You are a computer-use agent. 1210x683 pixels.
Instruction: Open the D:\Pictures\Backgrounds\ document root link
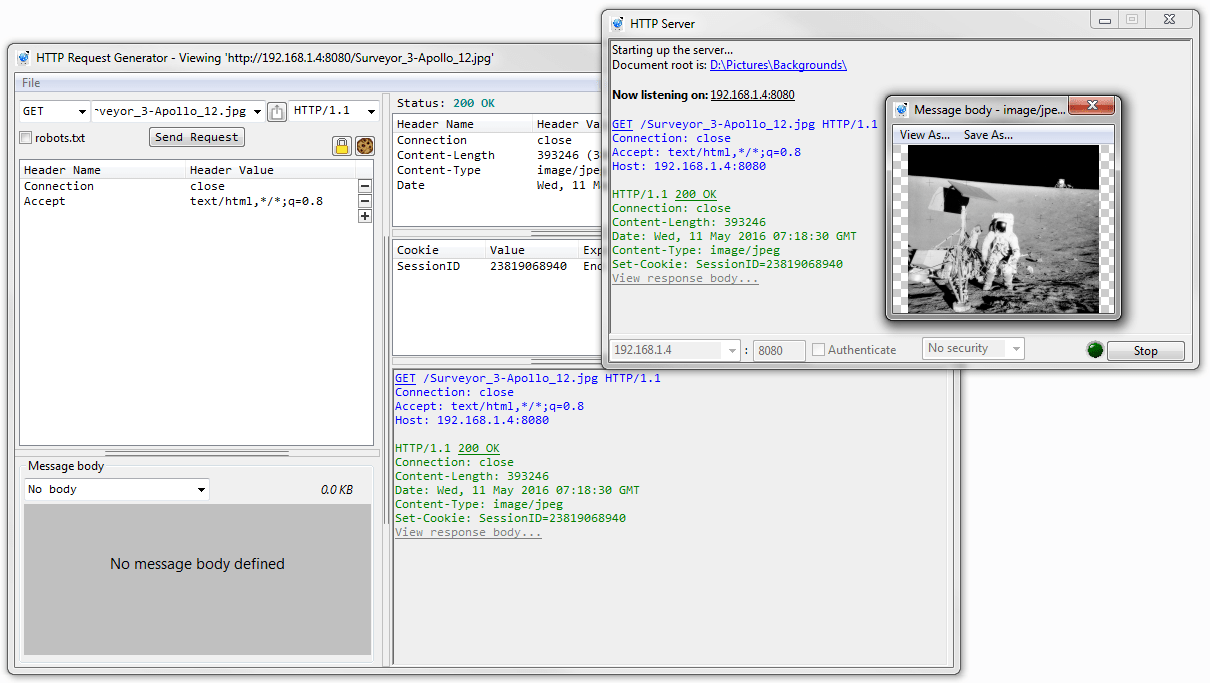(x=778, y=65)
